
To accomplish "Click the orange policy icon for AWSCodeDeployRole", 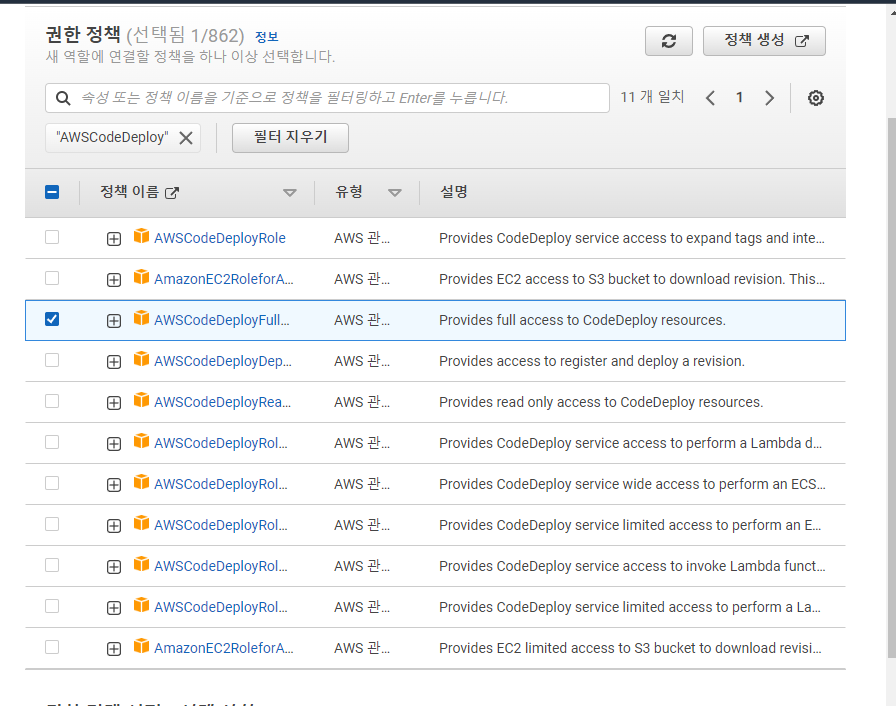I will tap(141, 236).
